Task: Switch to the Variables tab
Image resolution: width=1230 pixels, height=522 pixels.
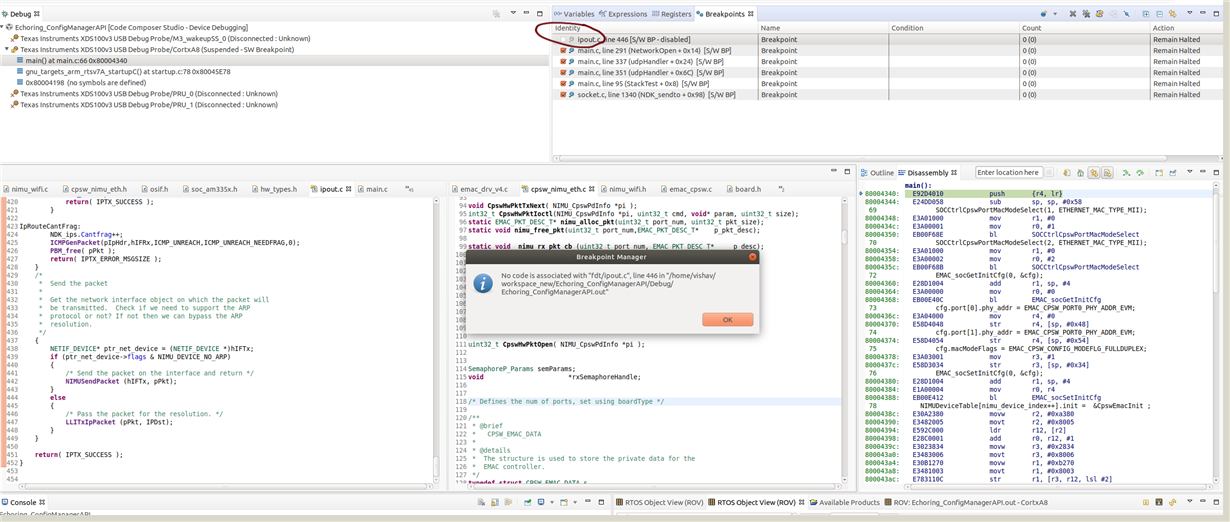Action: coord(574,14)
